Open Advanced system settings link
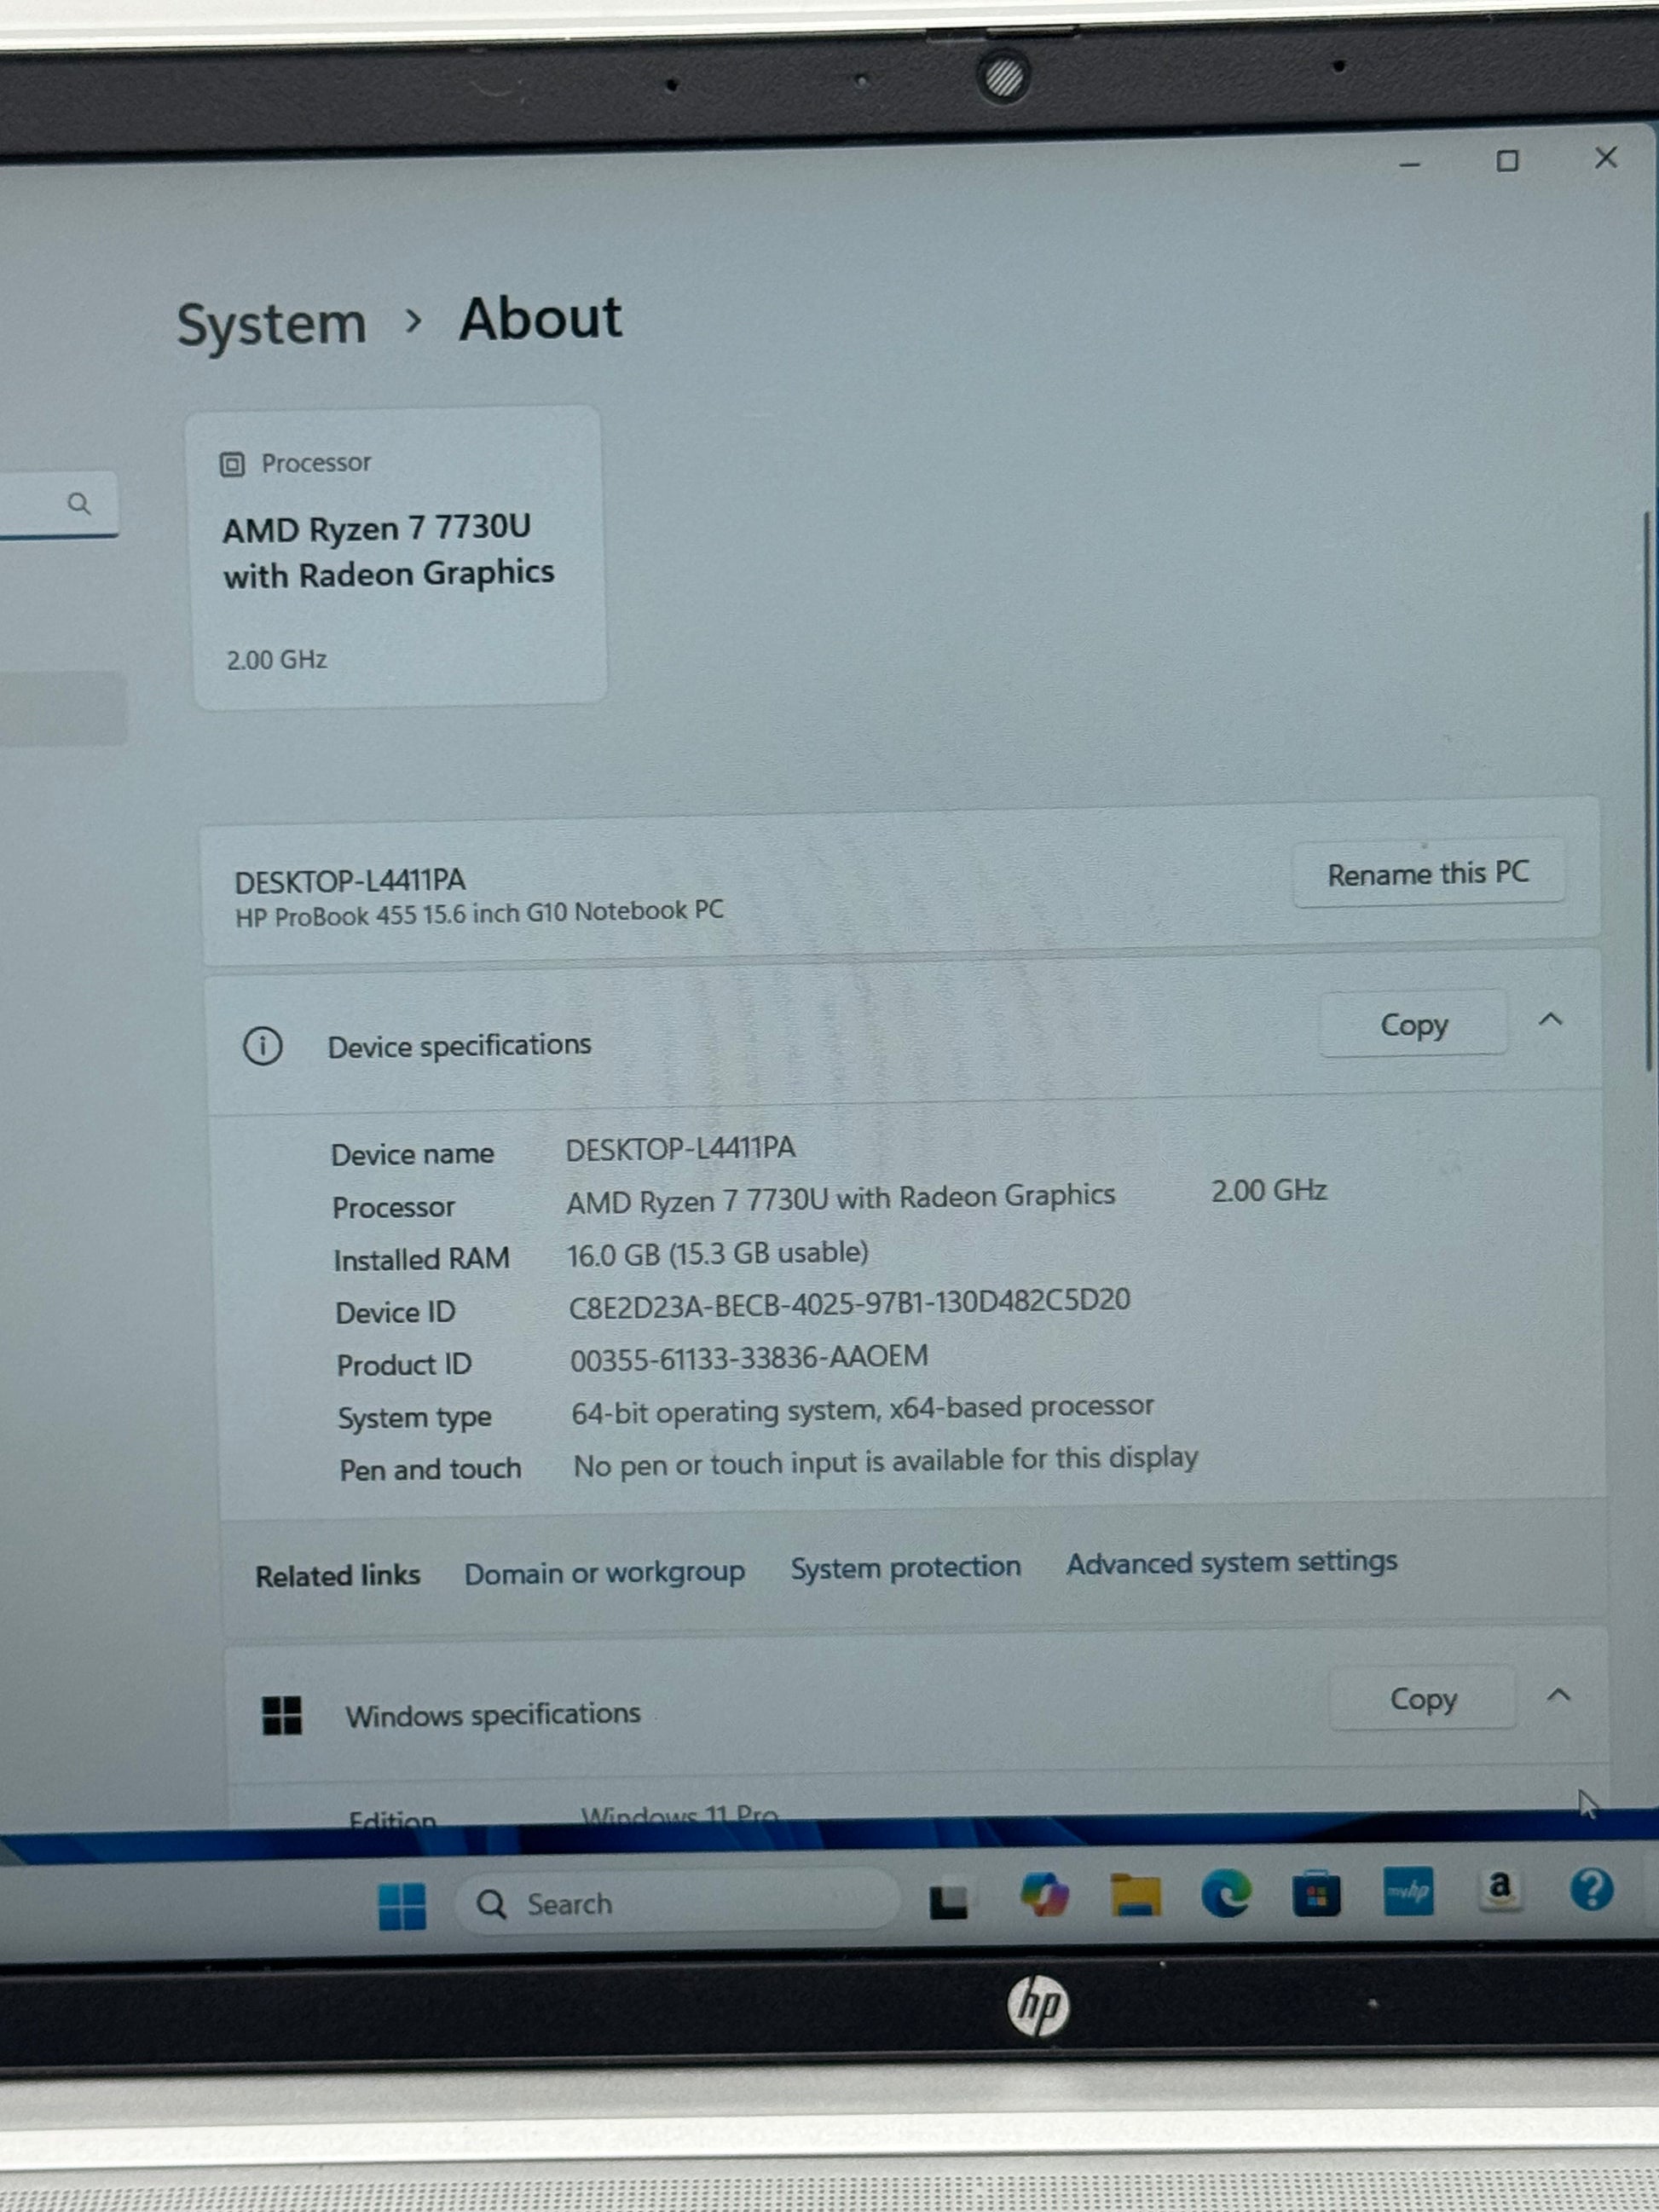Viewport: 1659px width, 2212px height. pos(1231,1562)
